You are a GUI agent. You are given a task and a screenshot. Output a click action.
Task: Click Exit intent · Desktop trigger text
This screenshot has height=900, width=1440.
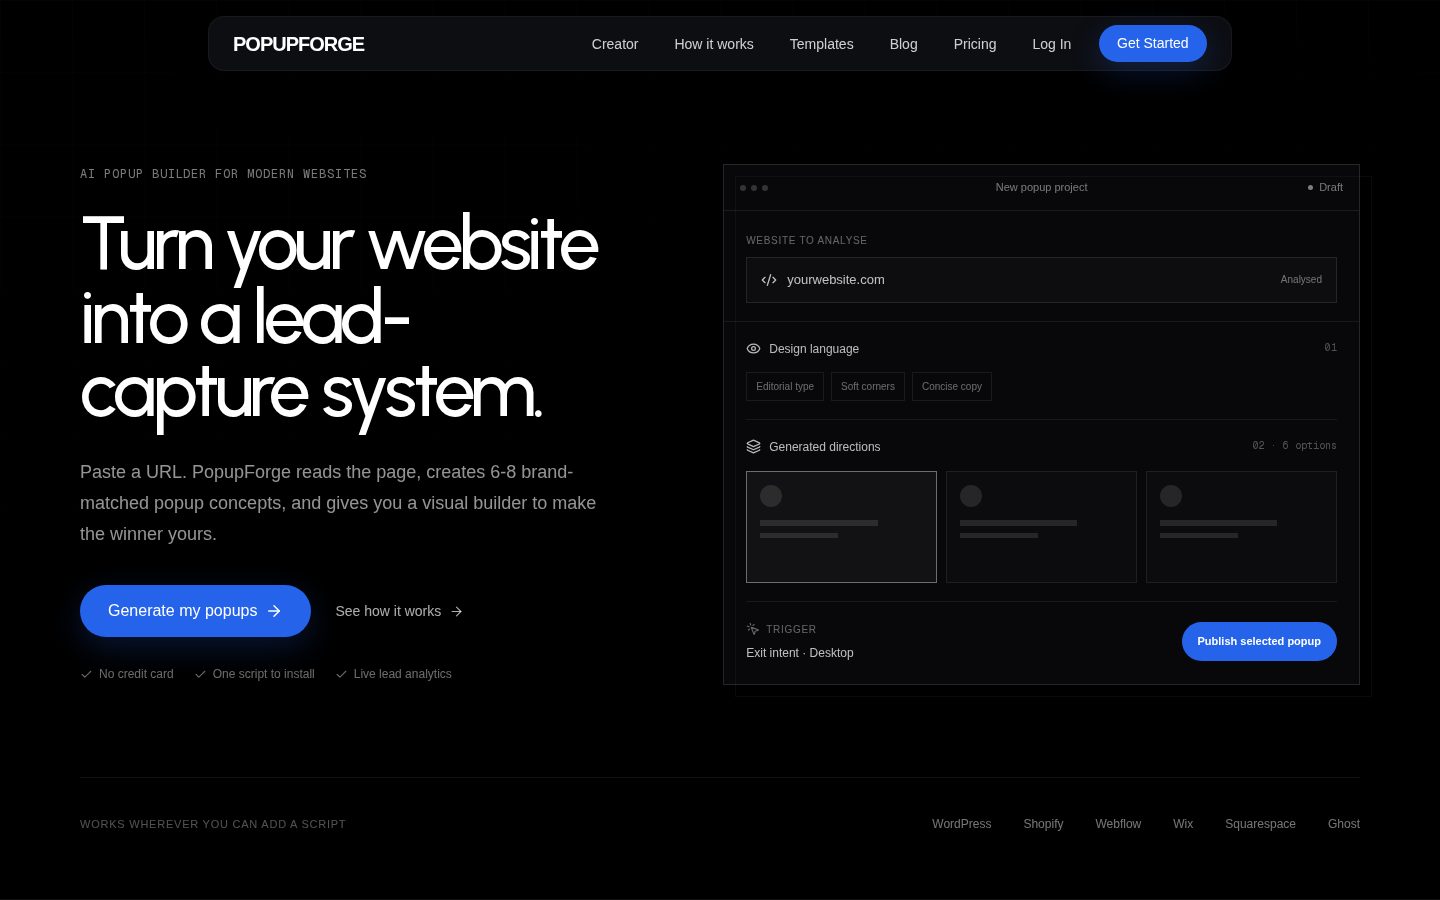pyautogui.click(x=800, y=653)
